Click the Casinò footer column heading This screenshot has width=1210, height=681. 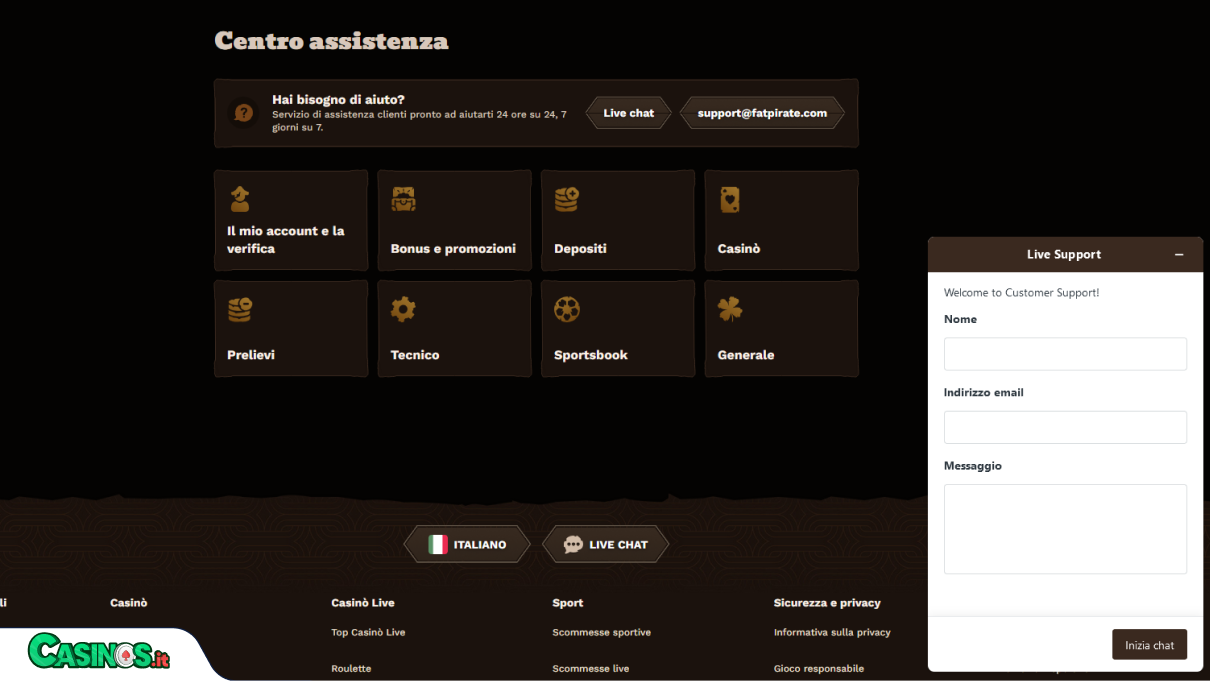[x=128, y=603]
